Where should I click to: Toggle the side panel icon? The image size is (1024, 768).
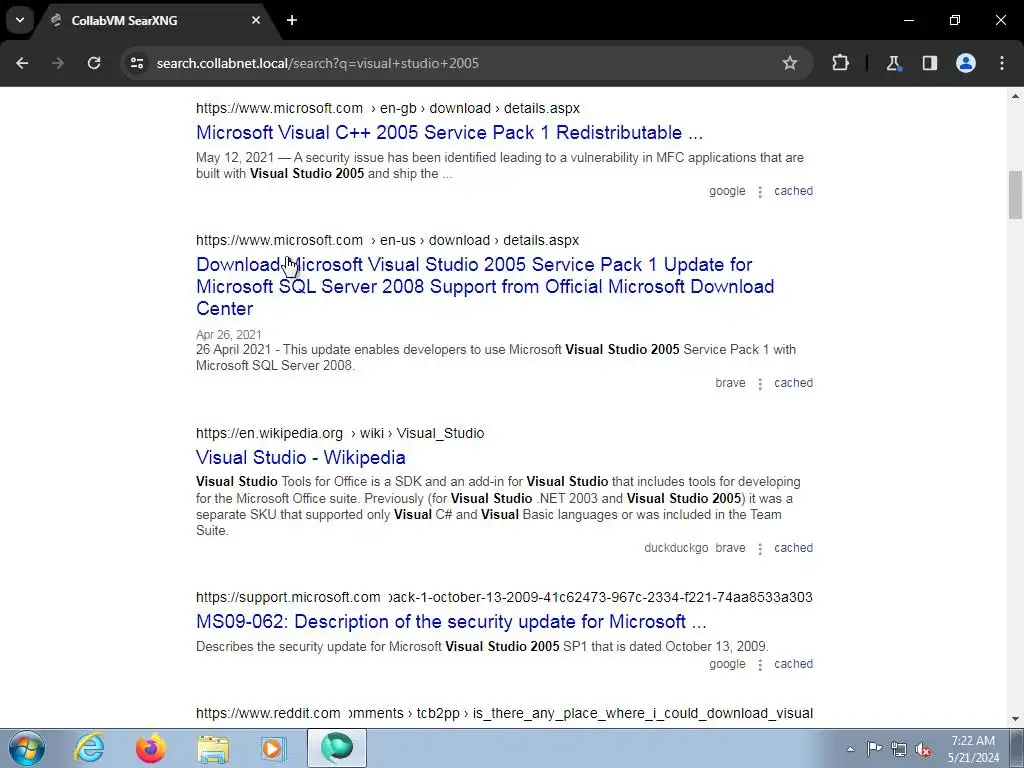tap(930, 63)
